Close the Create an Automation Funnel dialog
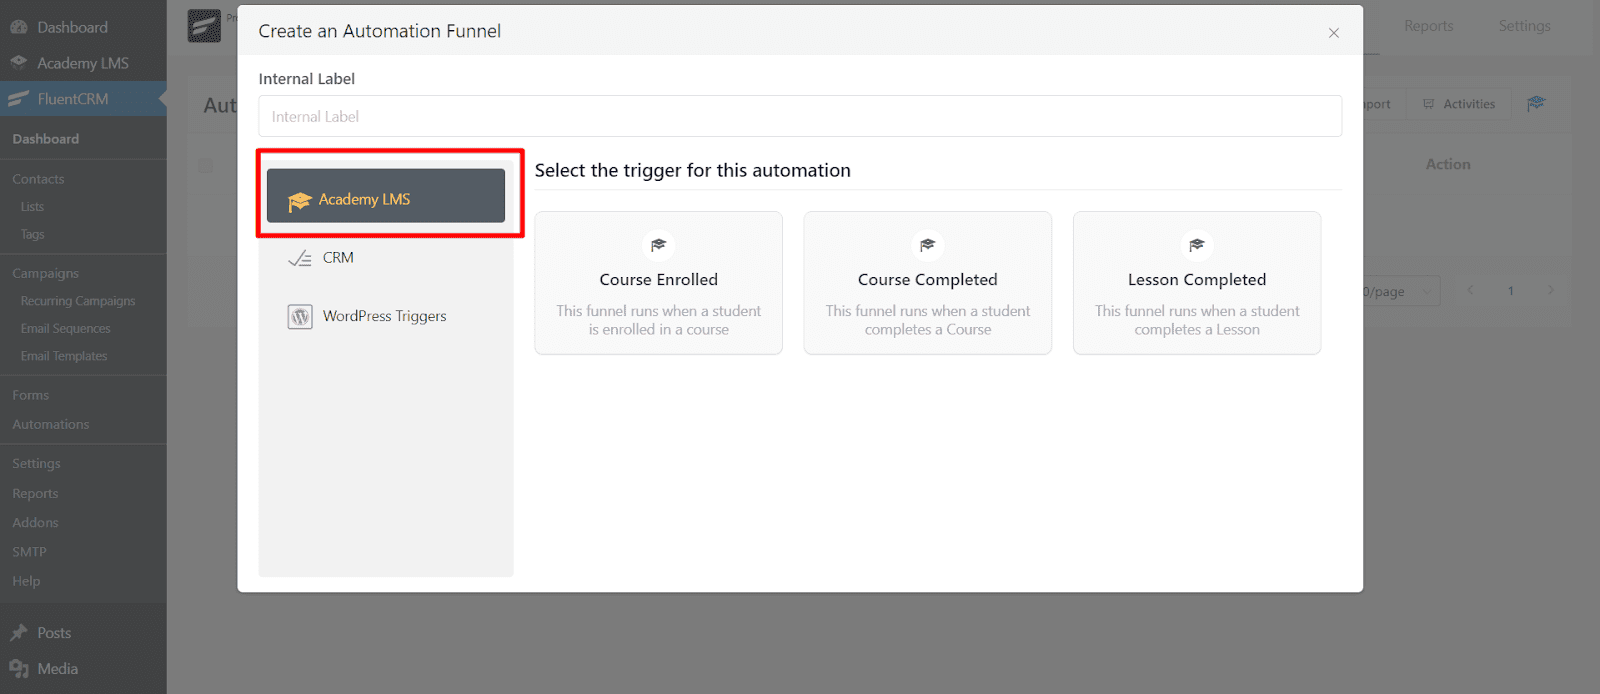1600x694 pixels. click(x=1333, y=33)
